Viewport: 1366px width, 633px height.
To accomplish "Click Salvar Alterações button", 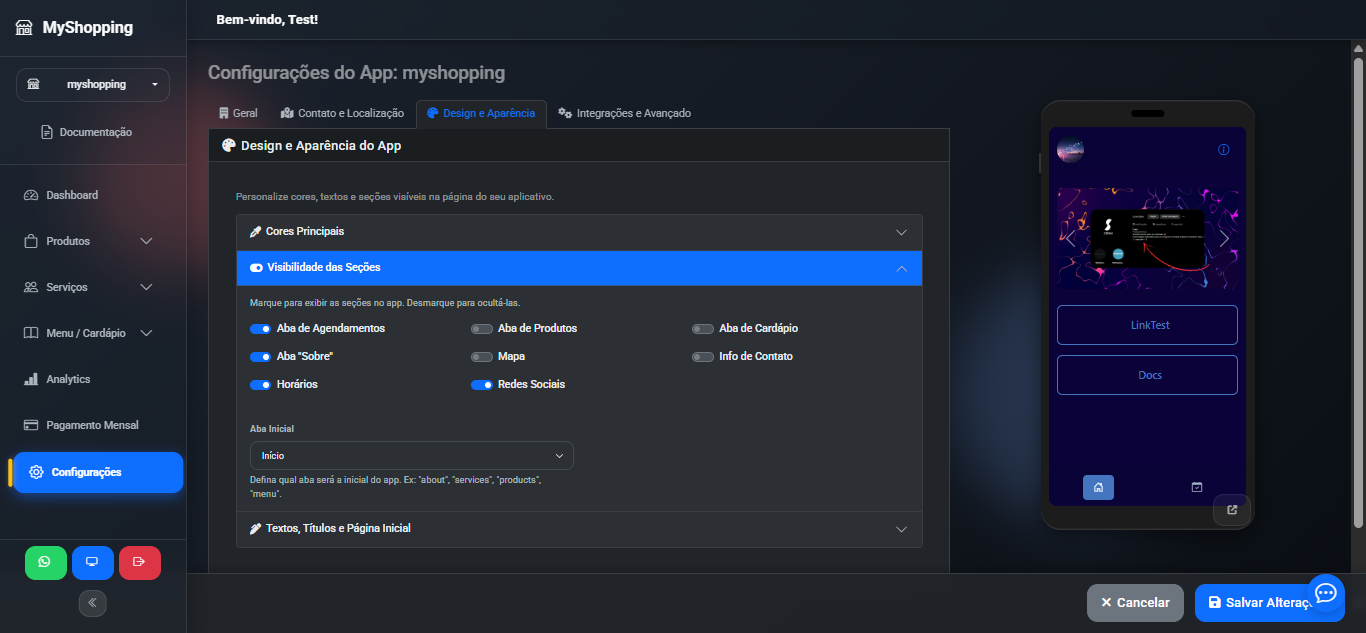I will tap(1269, 603).
